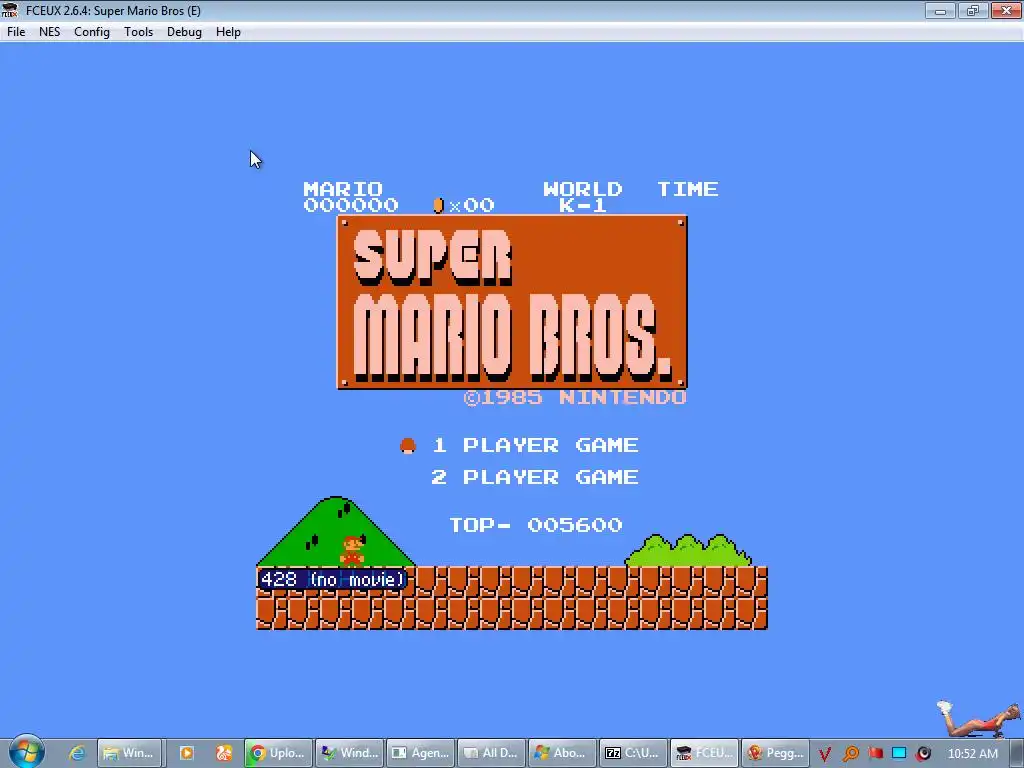Switch to the Chrome Uplo... taskbar window
The width and height of the screenshot is (1024, 768).
pyautogui.click(x=278, y=753)
